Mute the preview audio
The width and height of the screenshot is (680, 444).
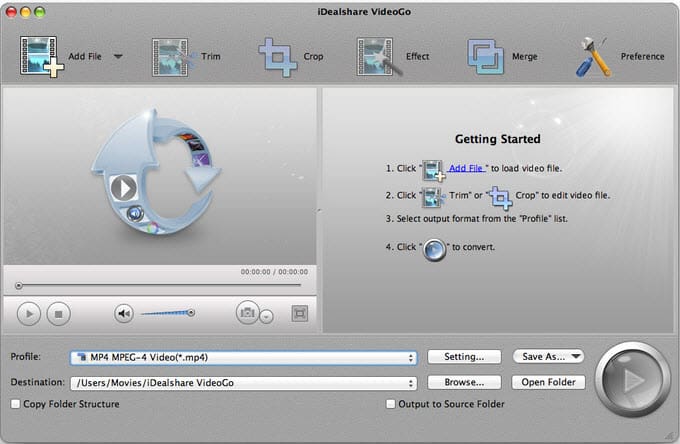[124, 313]
